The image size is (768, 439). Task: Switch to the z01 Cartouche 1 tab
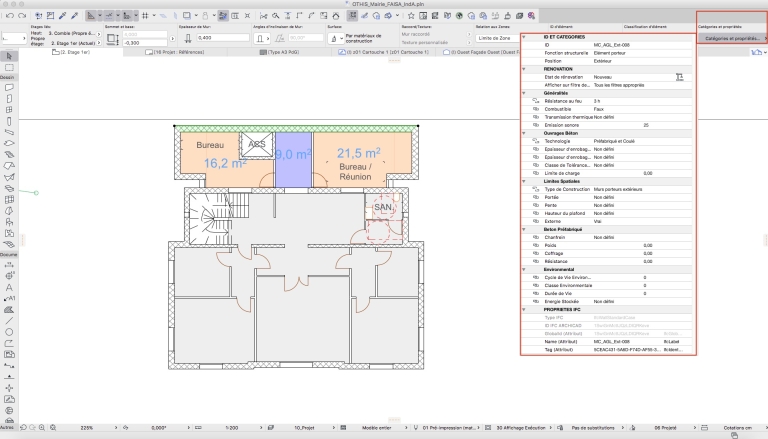pyautogui.click(x=384, y=52)
